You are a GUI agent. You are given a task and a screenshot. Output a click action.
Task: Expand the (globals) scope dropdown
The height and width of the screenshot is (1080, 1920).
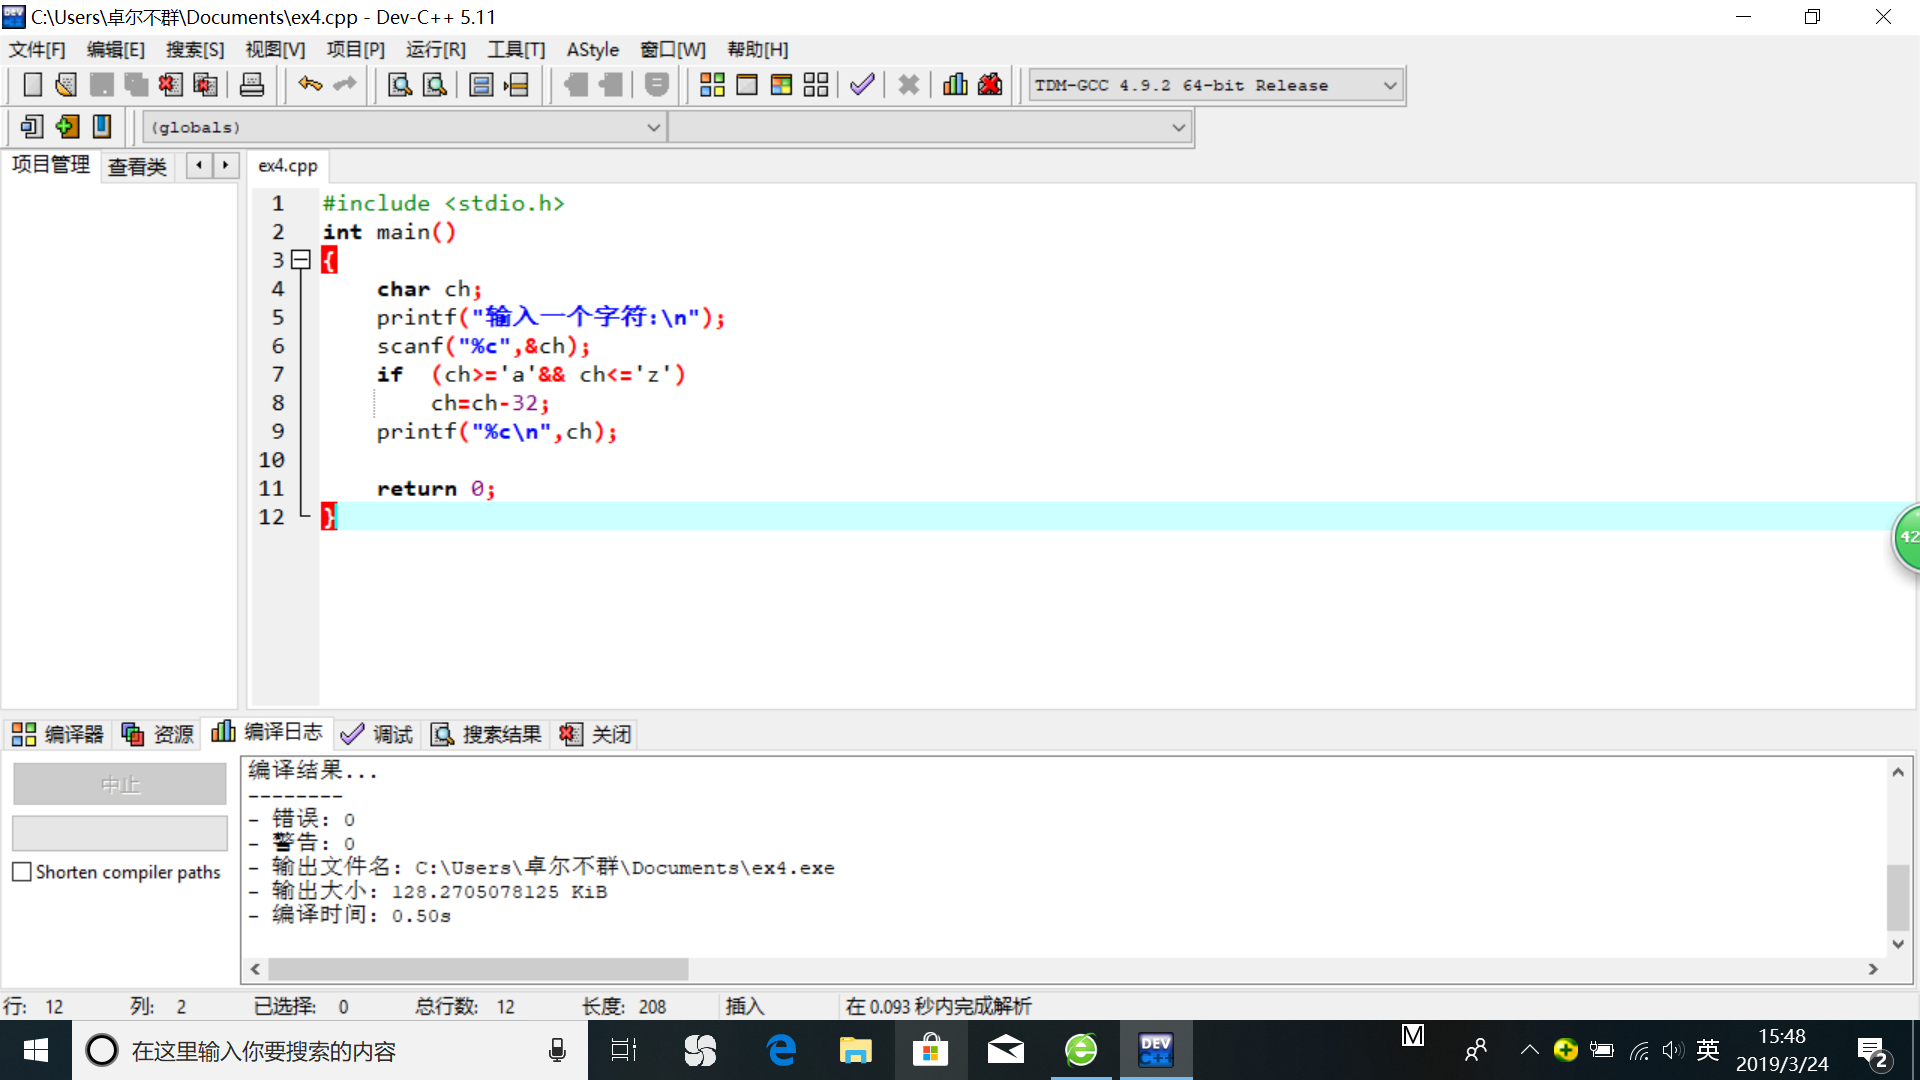653,128
